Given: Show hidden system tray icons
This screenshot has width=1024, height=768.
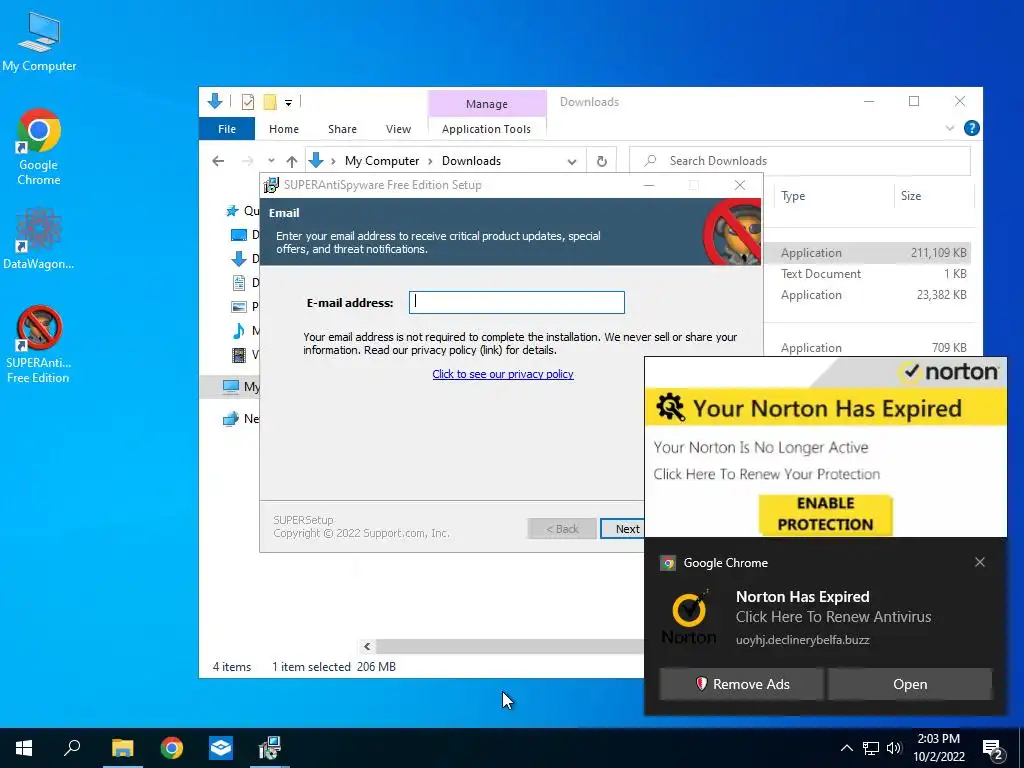Looking at the screenshot, I should tap(846, 748).
